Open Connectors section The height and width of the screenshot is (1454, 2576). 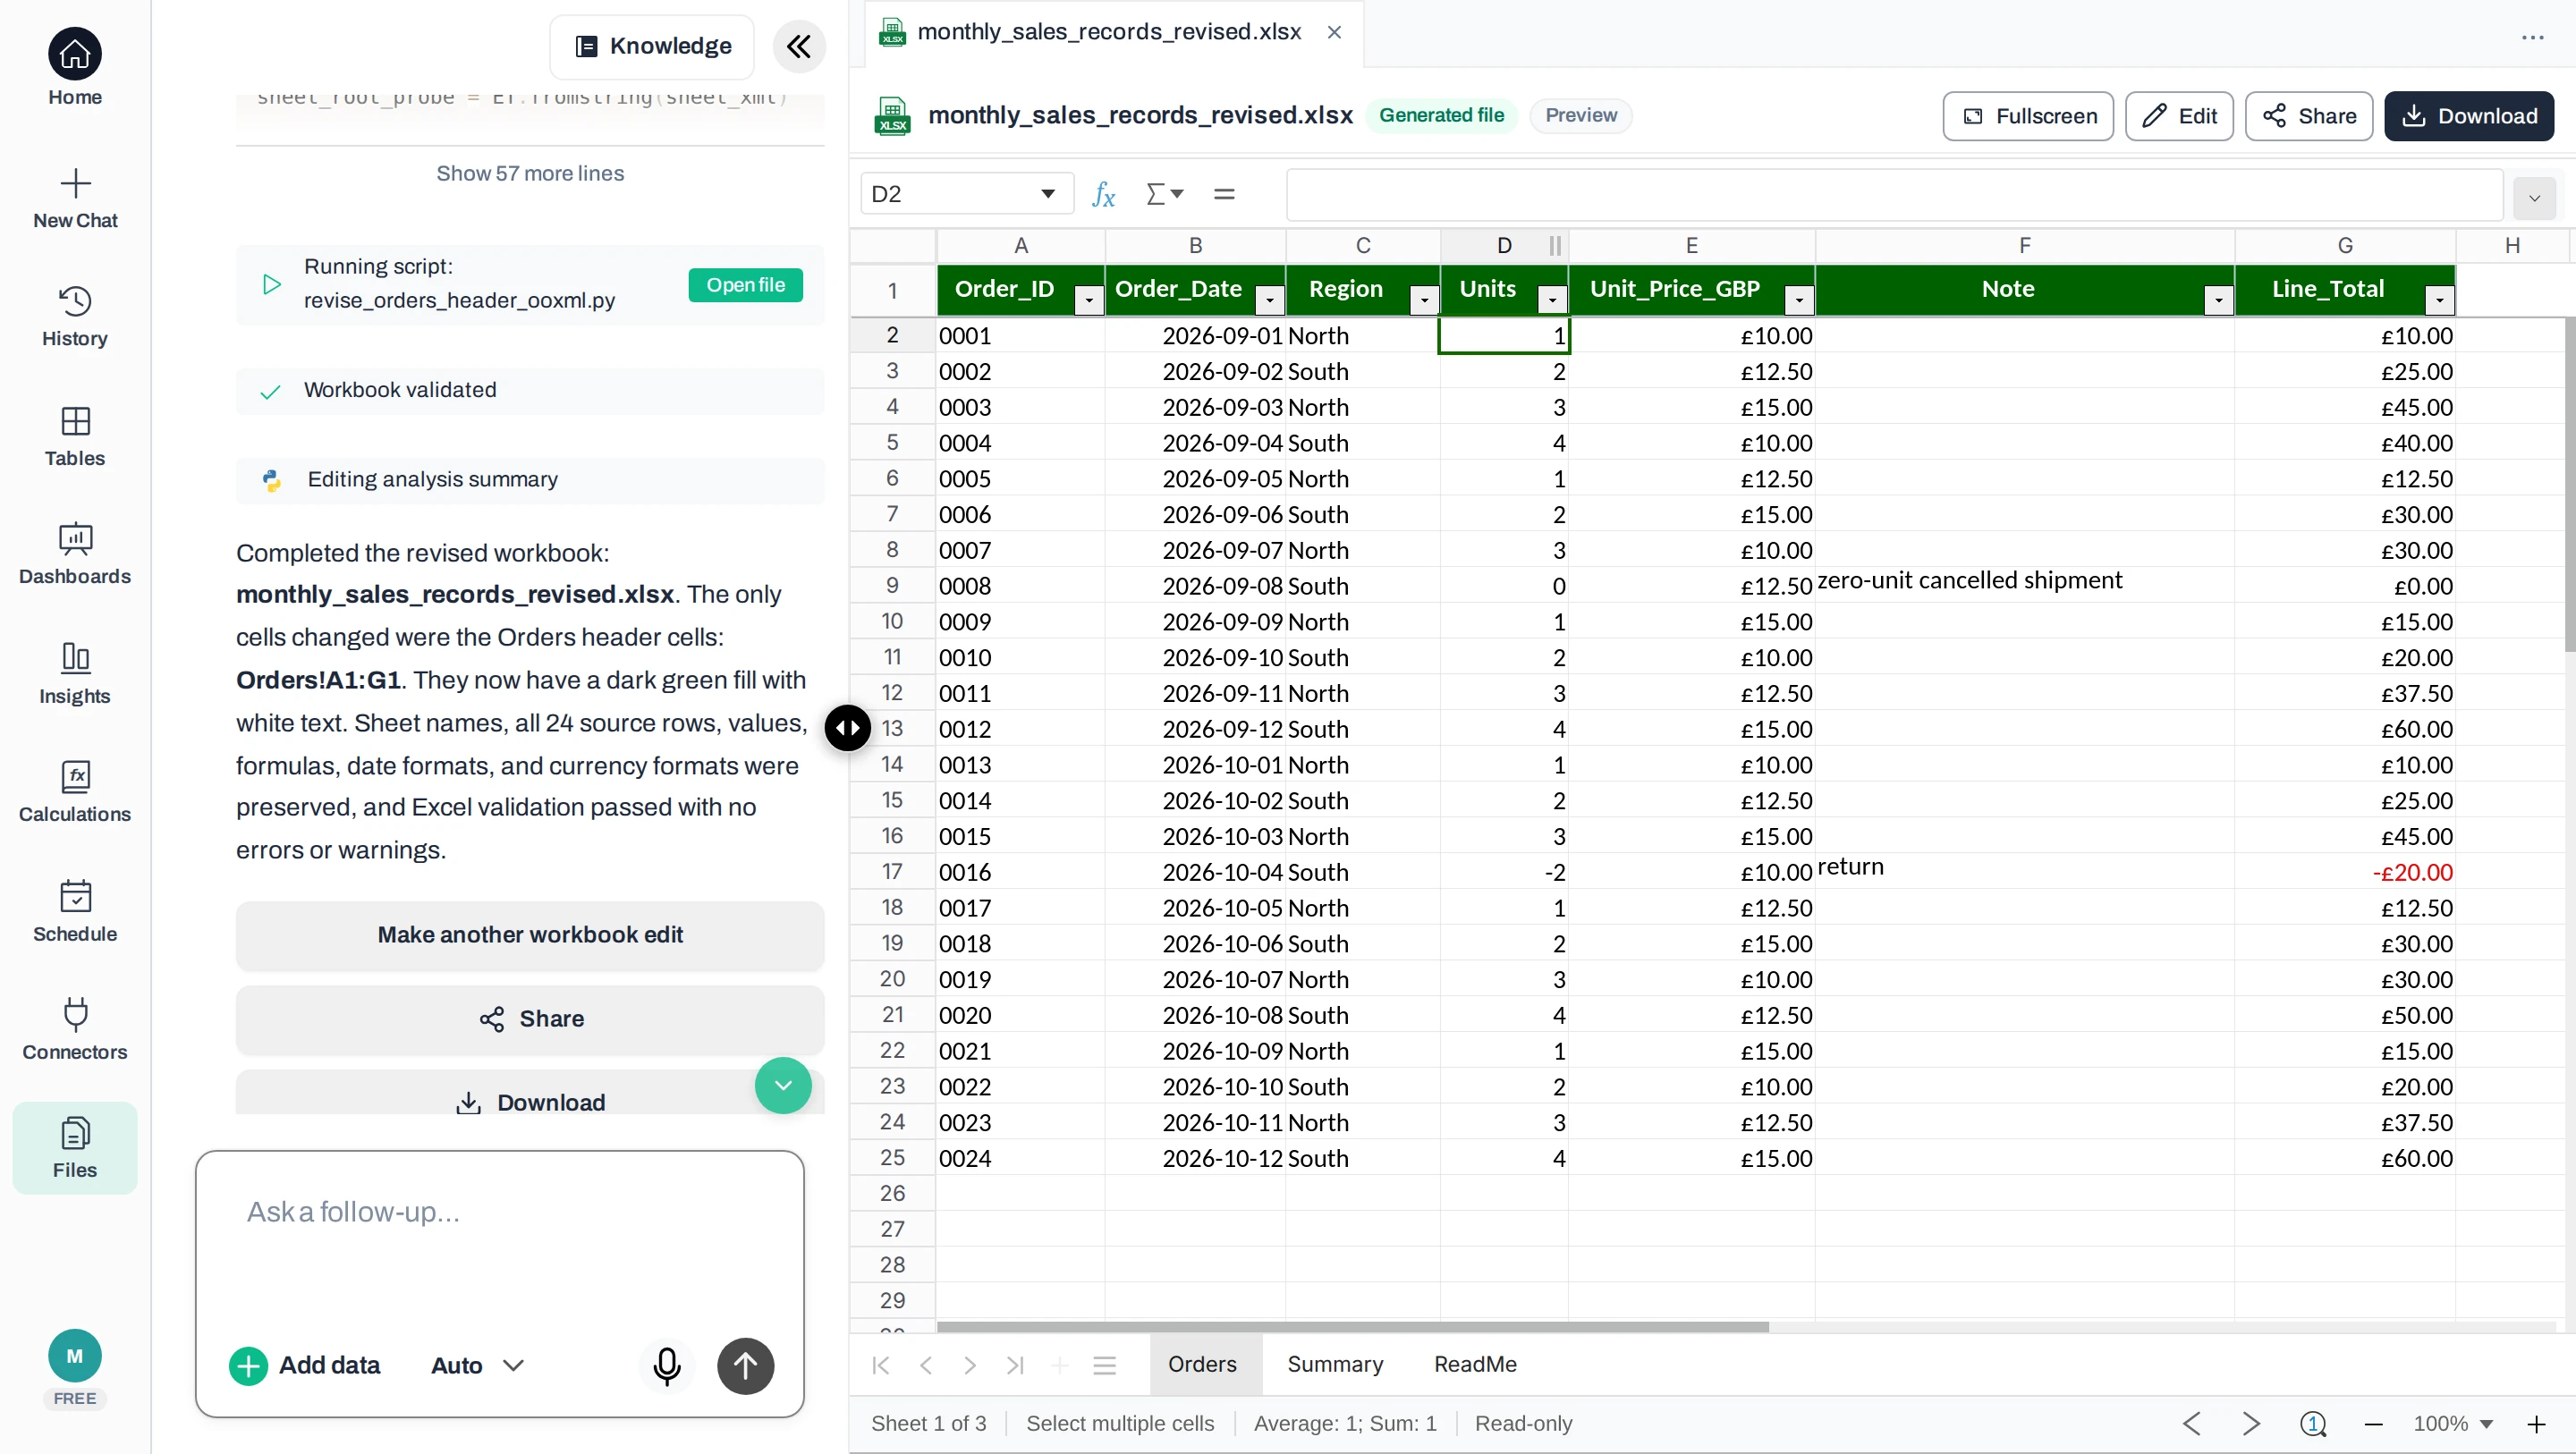[x=75, y=1030]
